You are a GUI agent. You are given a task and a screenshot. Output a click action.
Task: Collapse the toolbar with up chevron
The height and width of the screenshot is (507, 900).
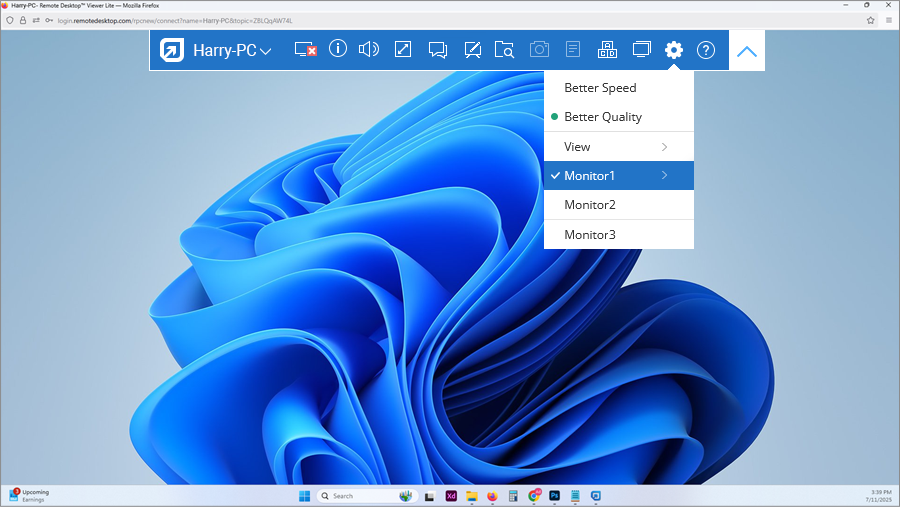point(746,51)
